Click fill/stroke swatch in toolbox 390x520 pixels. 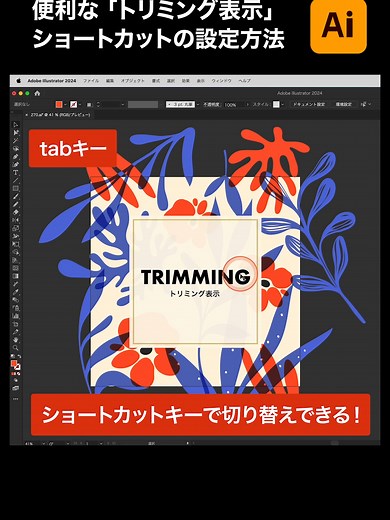click(x=15, y=365)
